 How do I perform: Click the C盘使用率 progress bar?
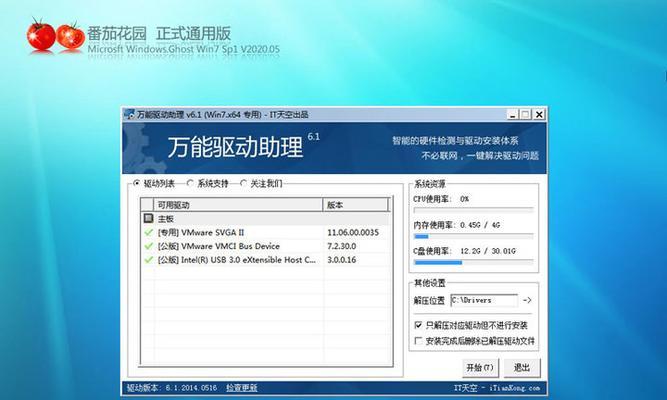[x=473, y=263]
